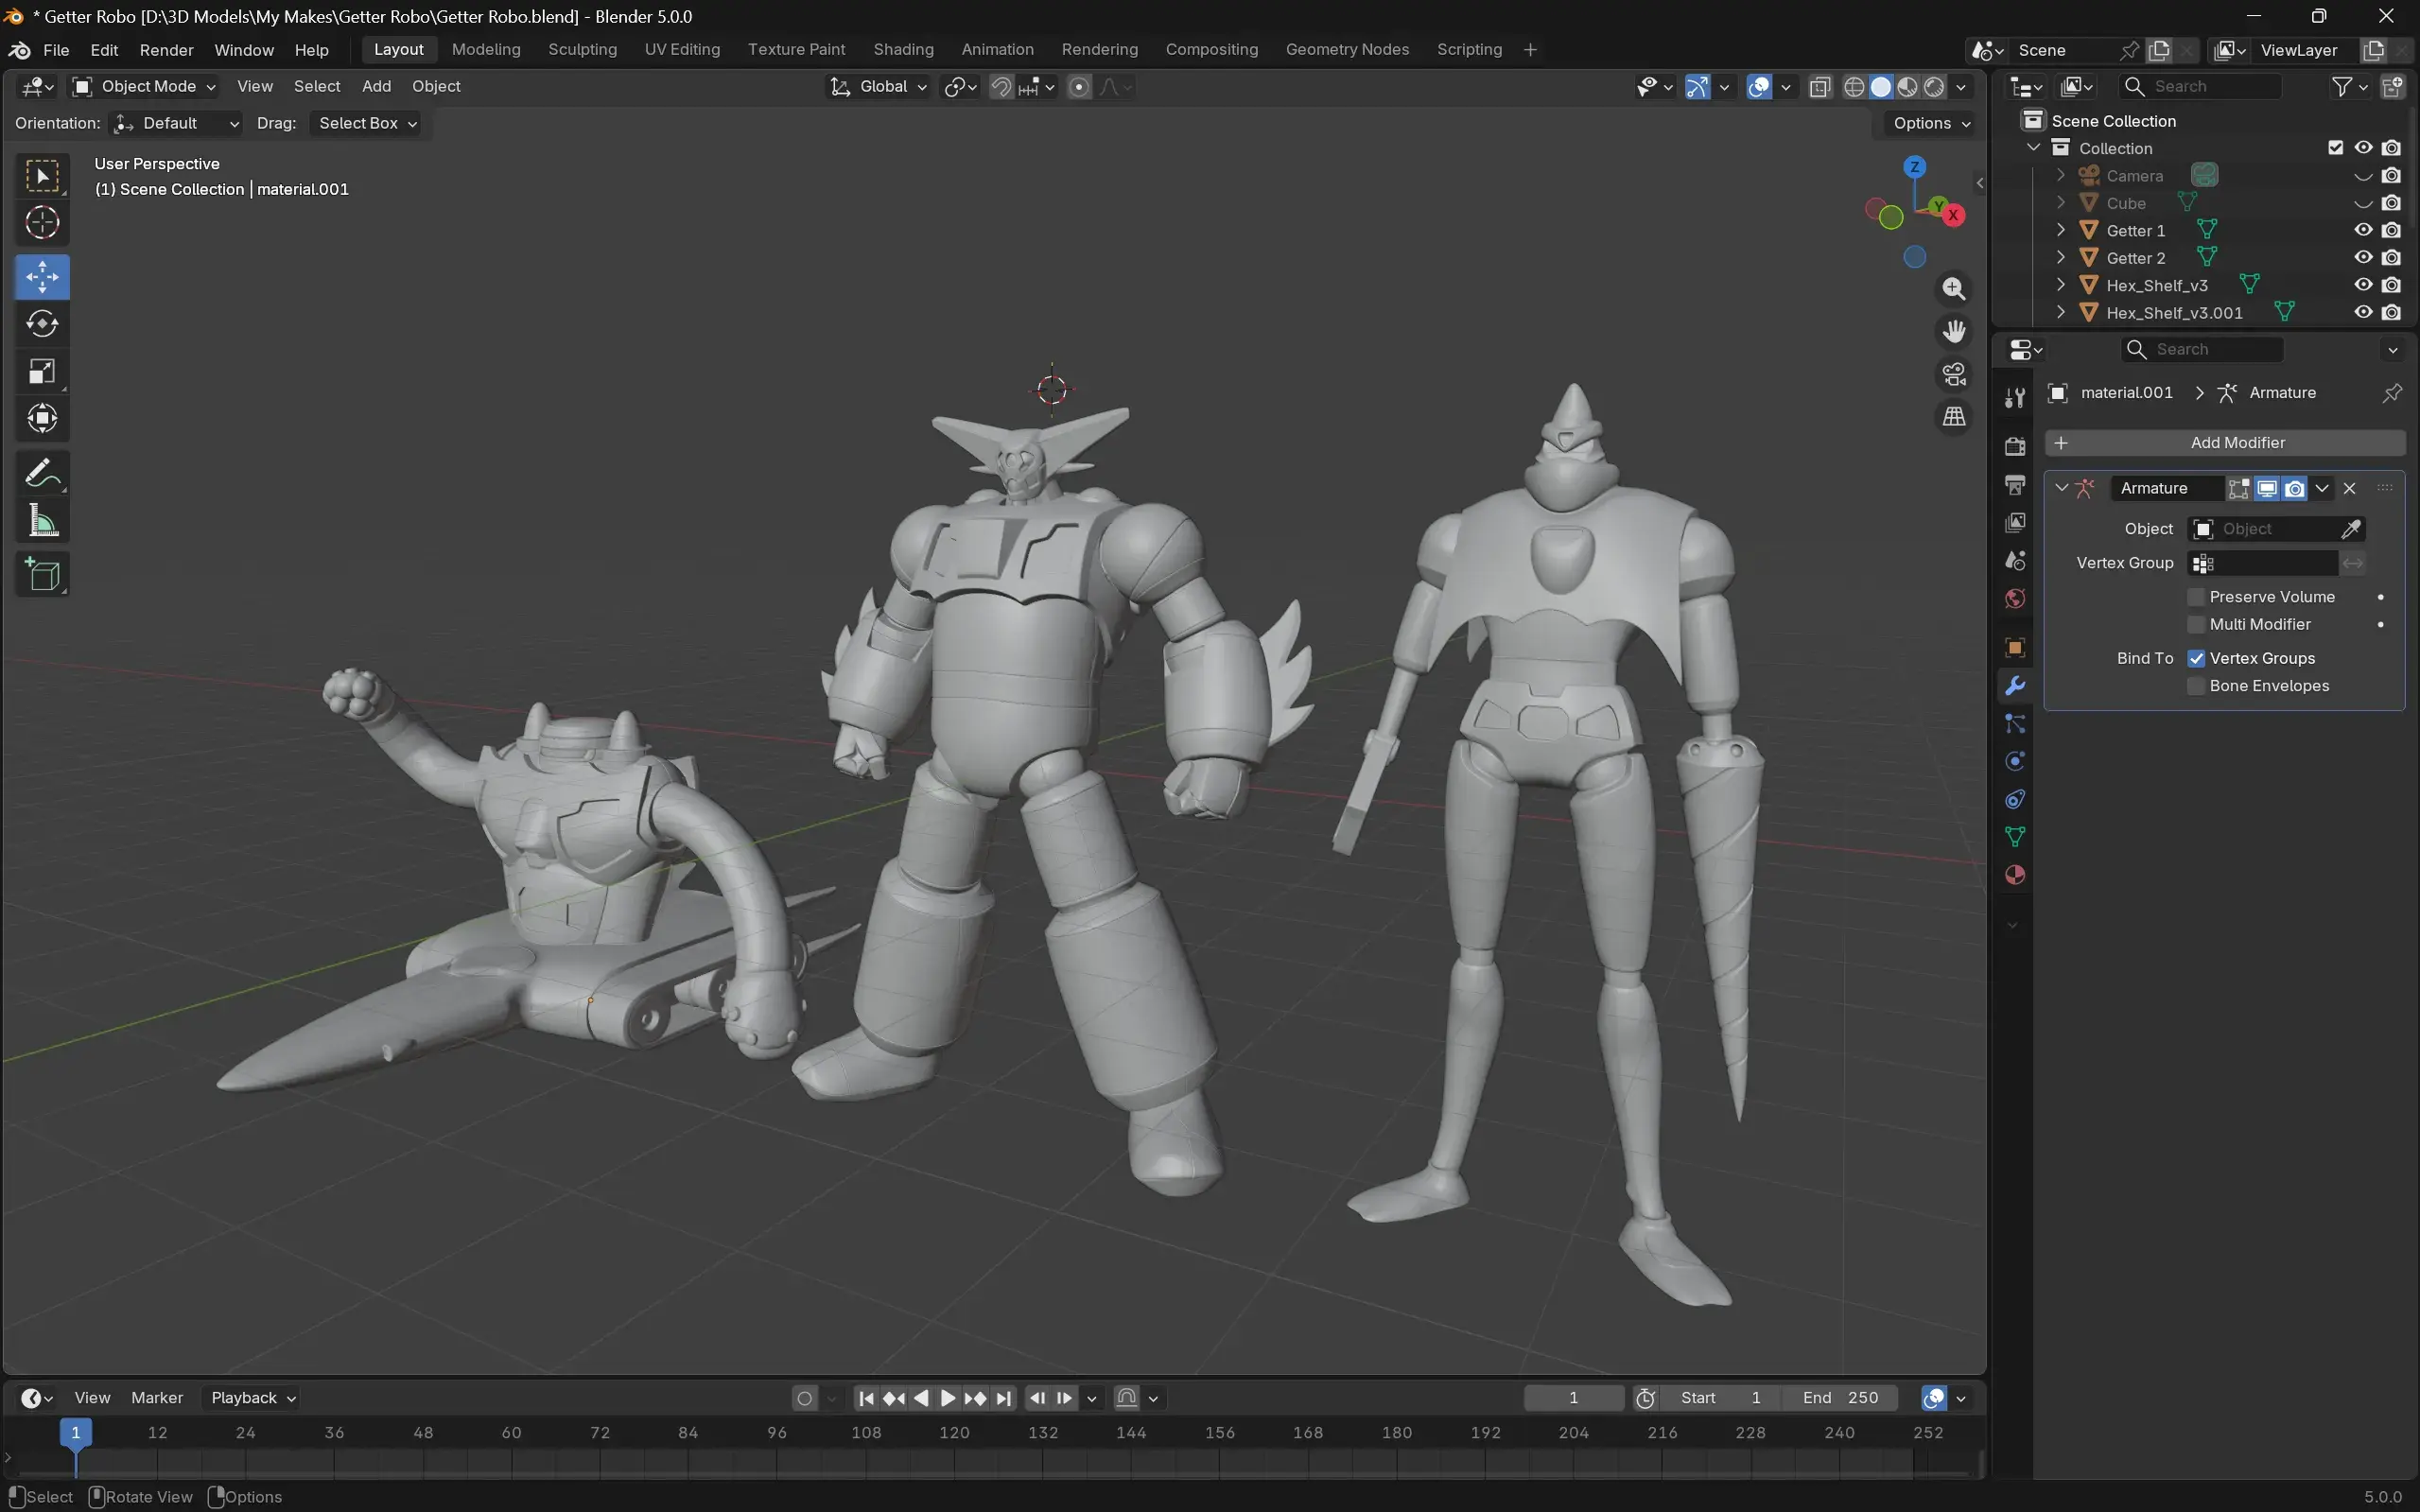2420x1512 pixels.
Task: Open the Orientation Default dropdown
Action: (176, 123)
